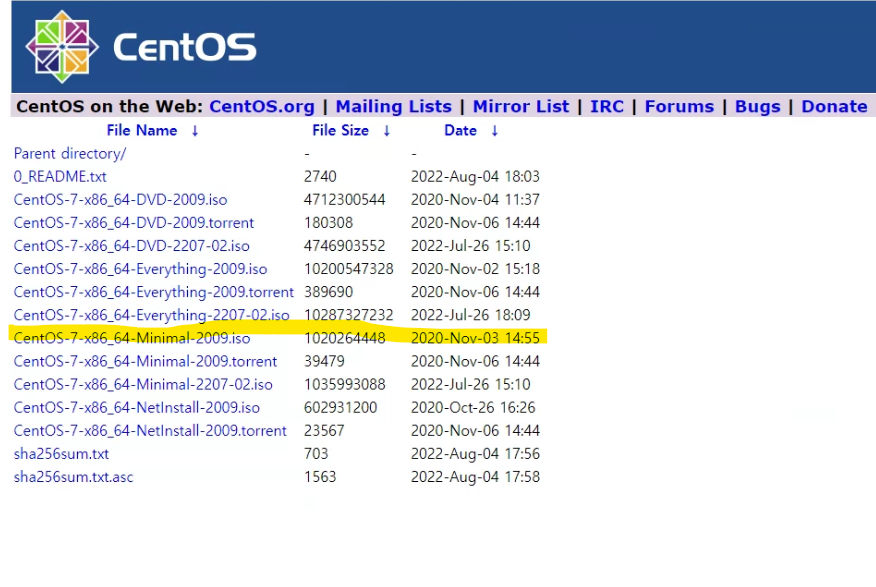
Task: Select date 2020-Nov-03 14:55
Action: pyautogui.click(x=475, y=338)
